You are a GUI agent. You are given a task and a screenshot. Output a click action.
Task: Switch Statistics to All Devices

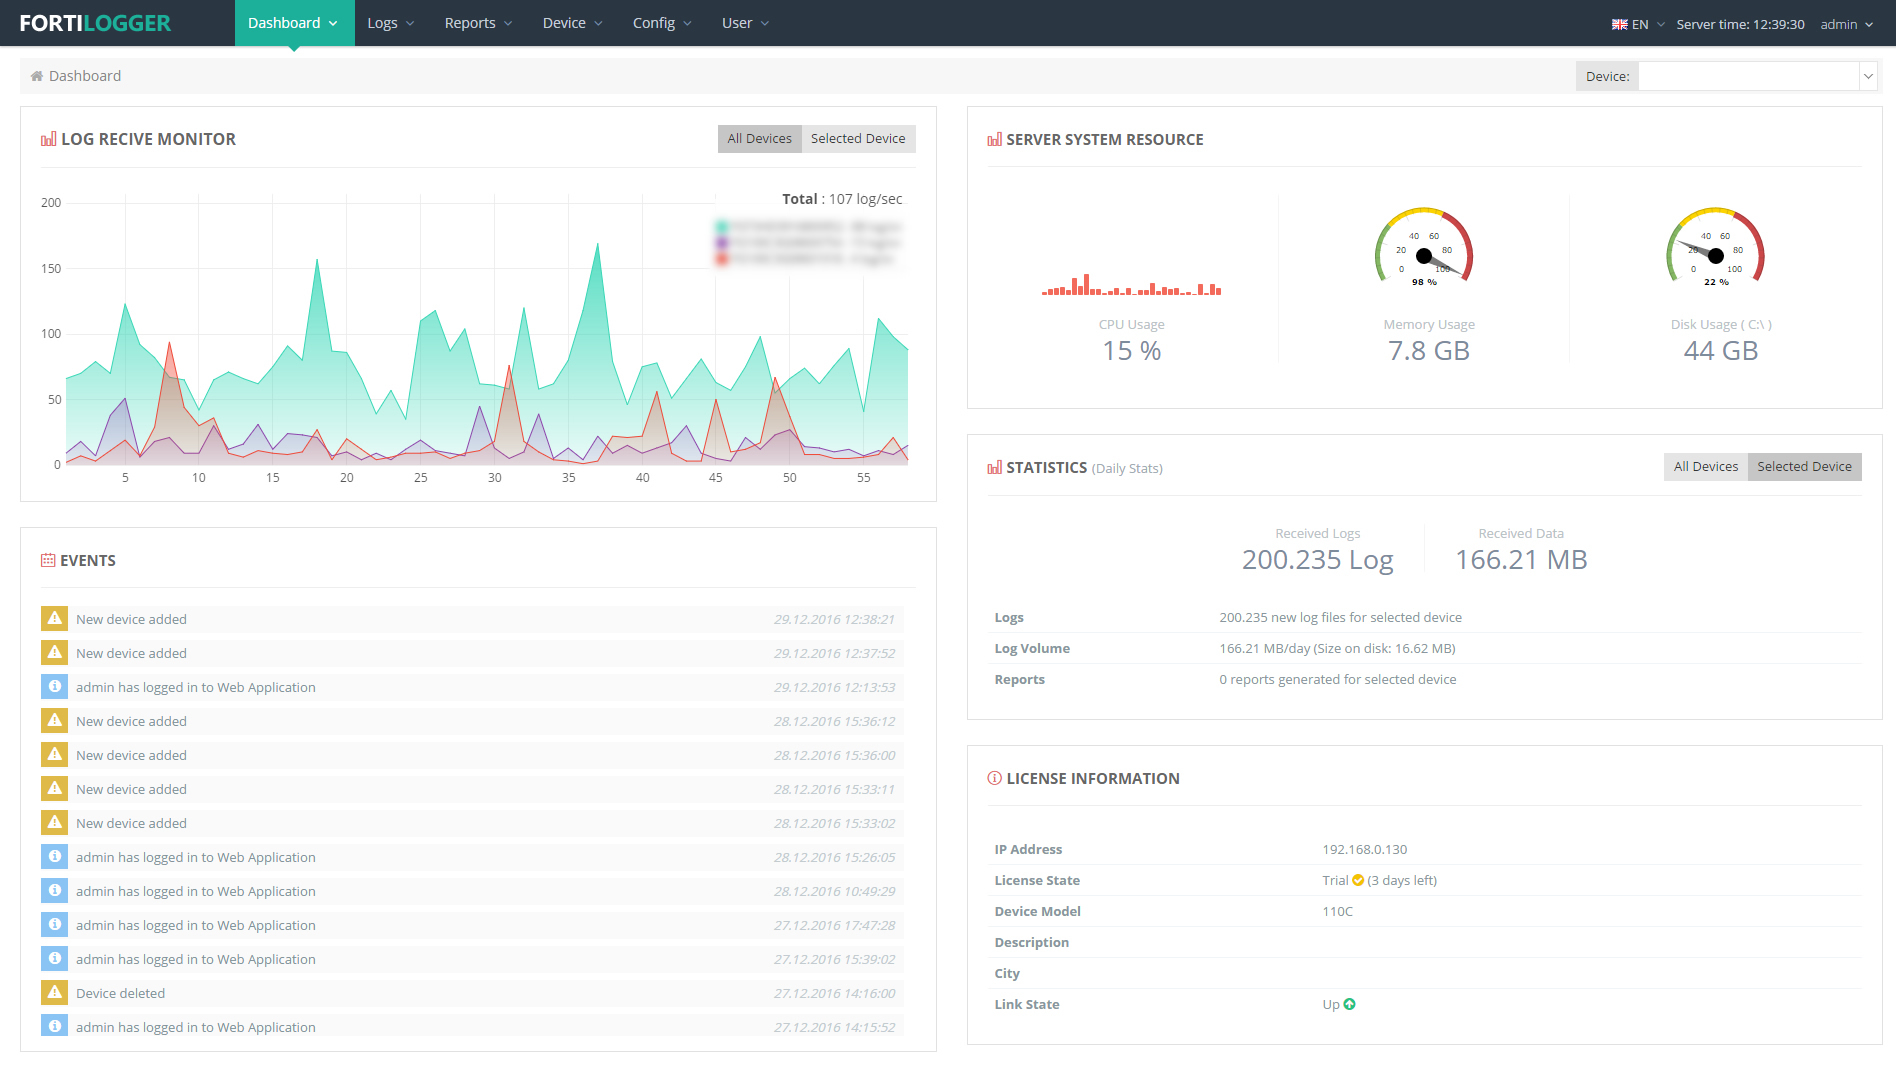pos(1706,467)
